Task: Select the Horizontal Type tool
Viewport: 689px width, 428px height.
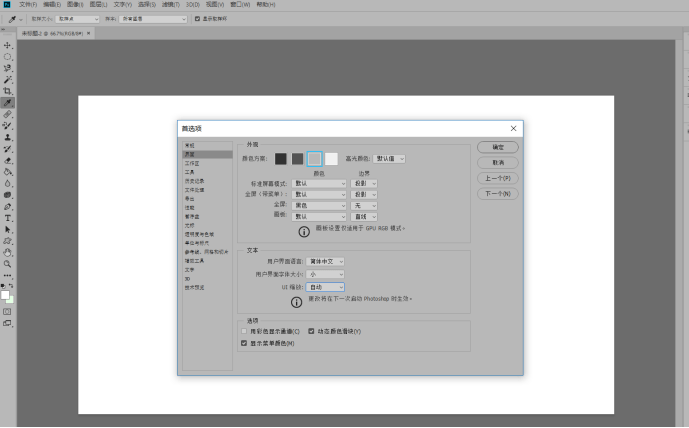Action: tap(8, 217)
